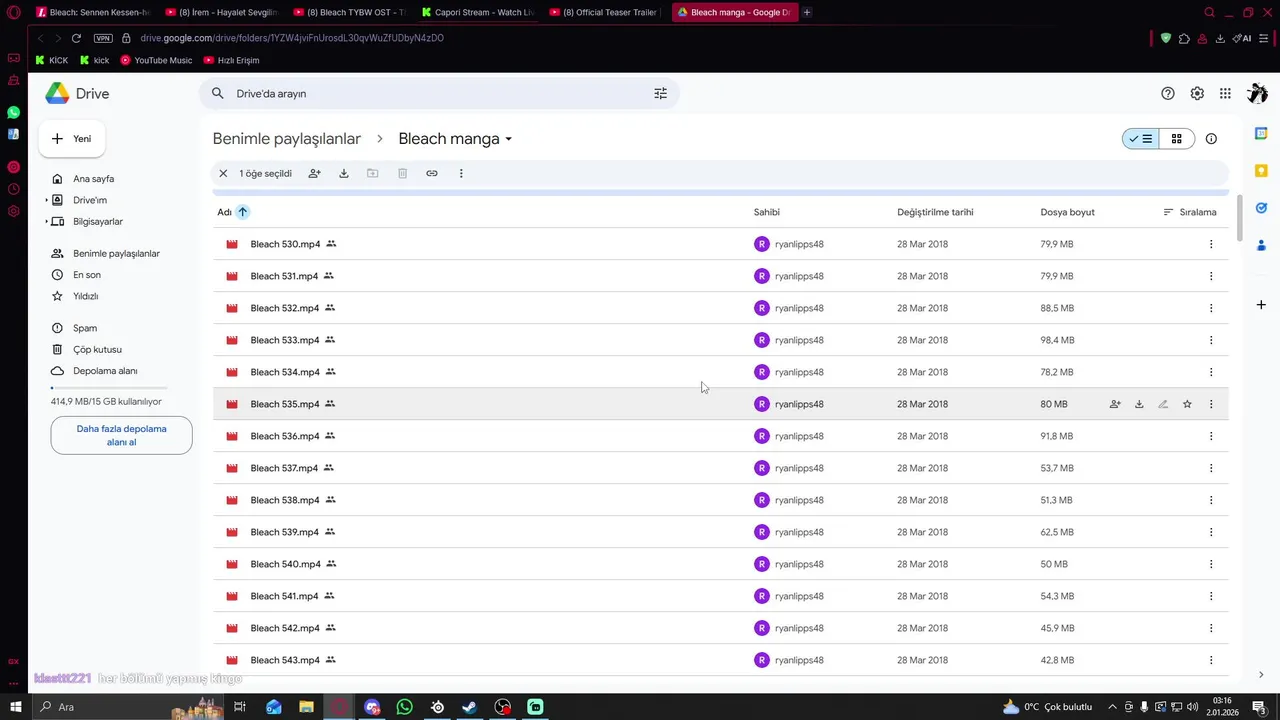
Task: Open Google Calendar side panel icon
Action: (x=1261, y=133)
